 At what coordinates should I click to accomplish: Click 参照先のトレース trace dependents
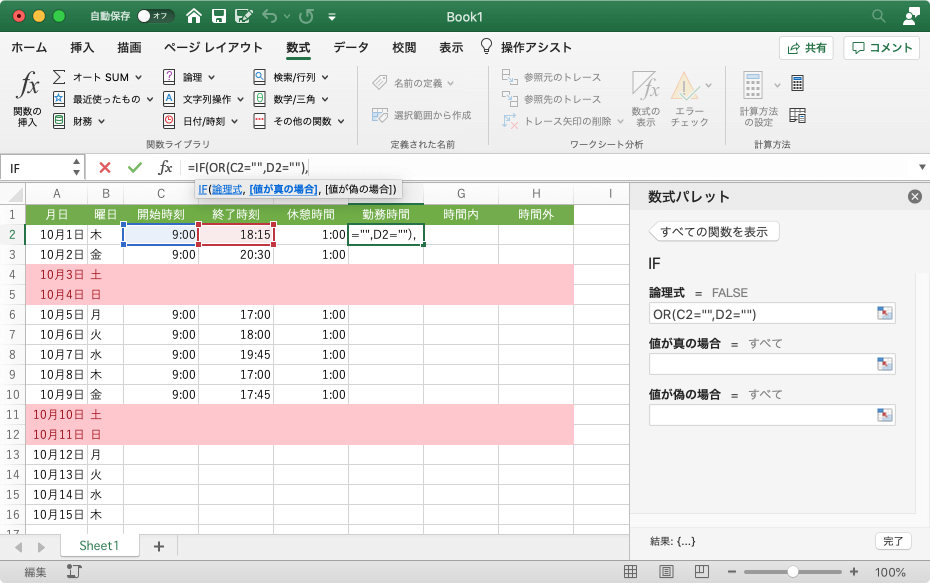[552, 99]
